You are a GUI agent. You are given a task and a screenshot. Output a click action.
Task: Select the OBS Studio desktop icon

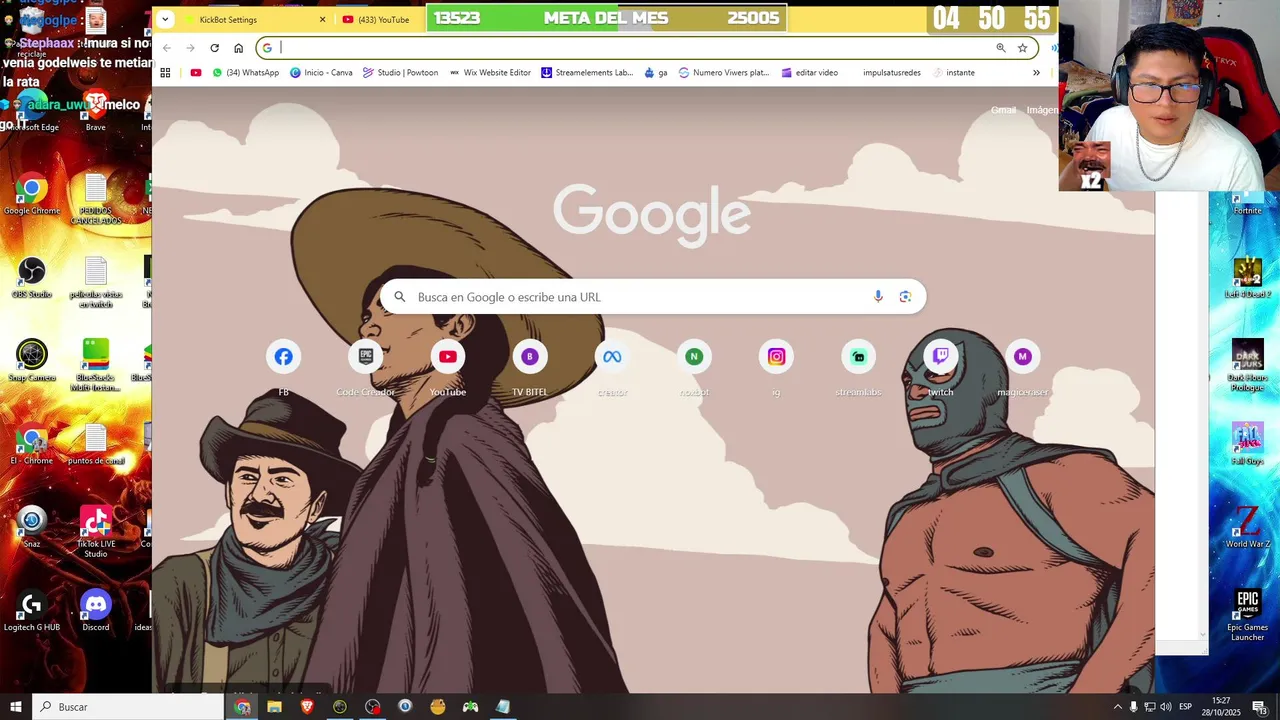[x=32, y=278]
